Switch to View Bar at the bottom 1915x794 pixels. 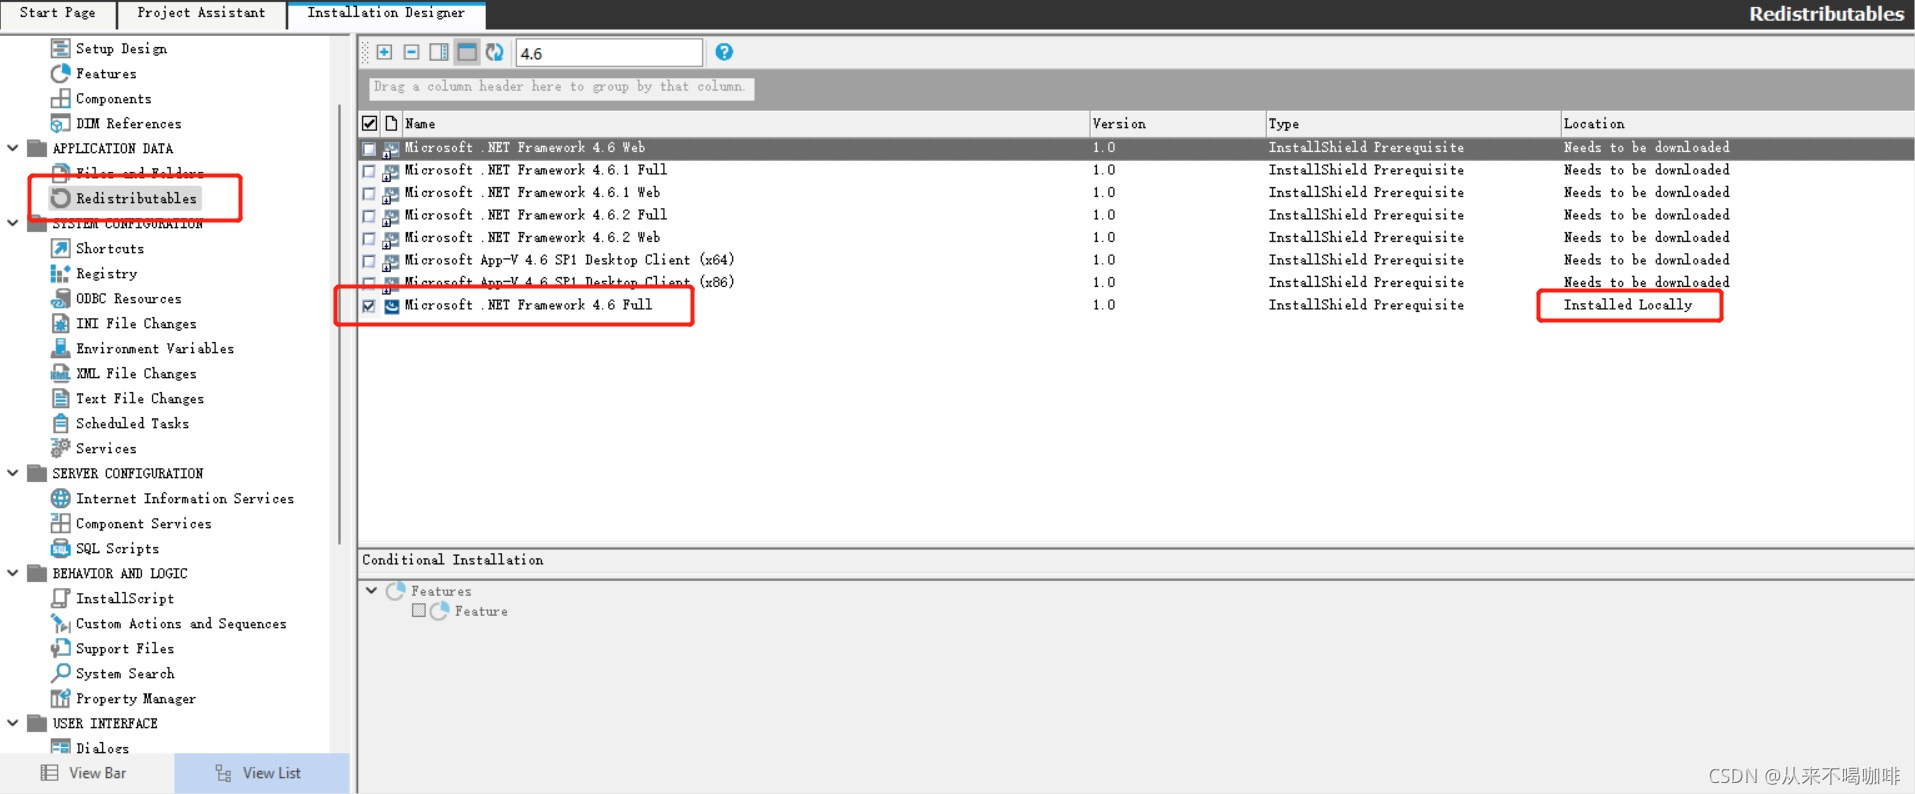(x=86, y=773)
